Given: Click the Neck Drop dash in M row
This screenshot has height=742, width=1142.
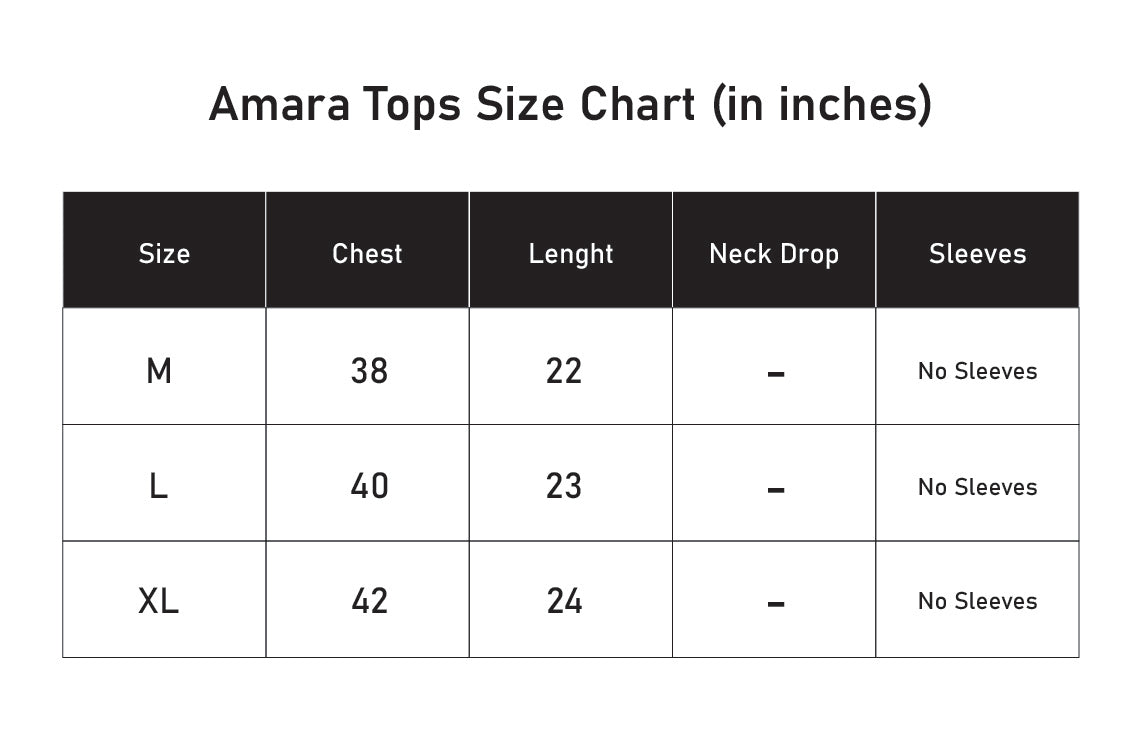Looking at the screenshot, I should (x=775, y=374).
